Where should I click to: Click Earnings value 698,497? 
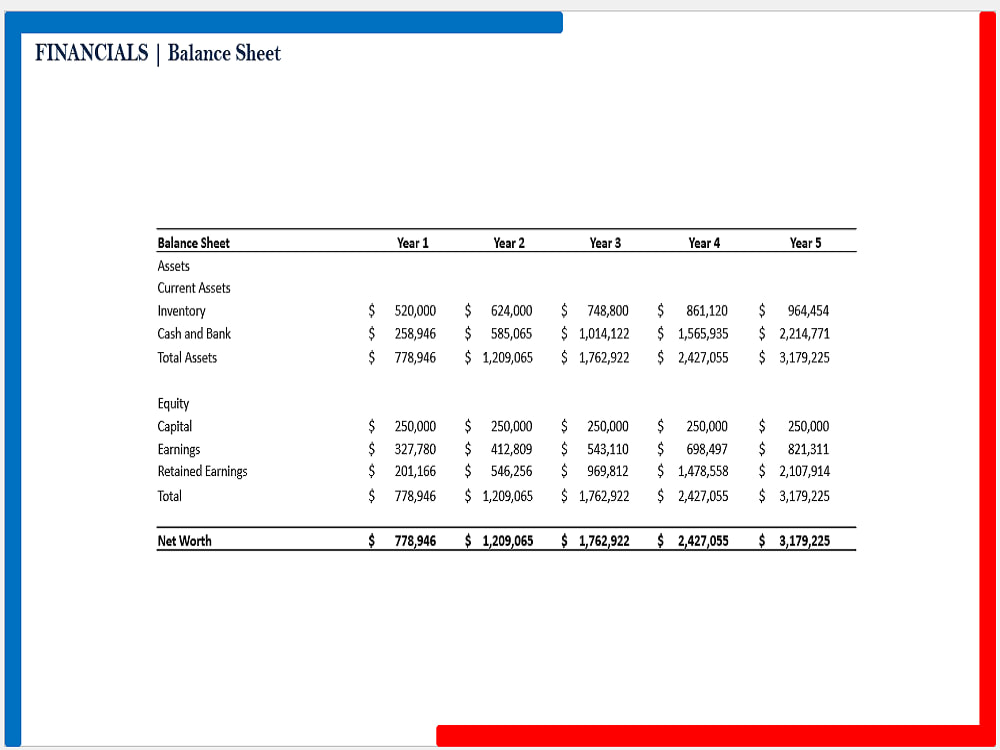pos(707,450)
